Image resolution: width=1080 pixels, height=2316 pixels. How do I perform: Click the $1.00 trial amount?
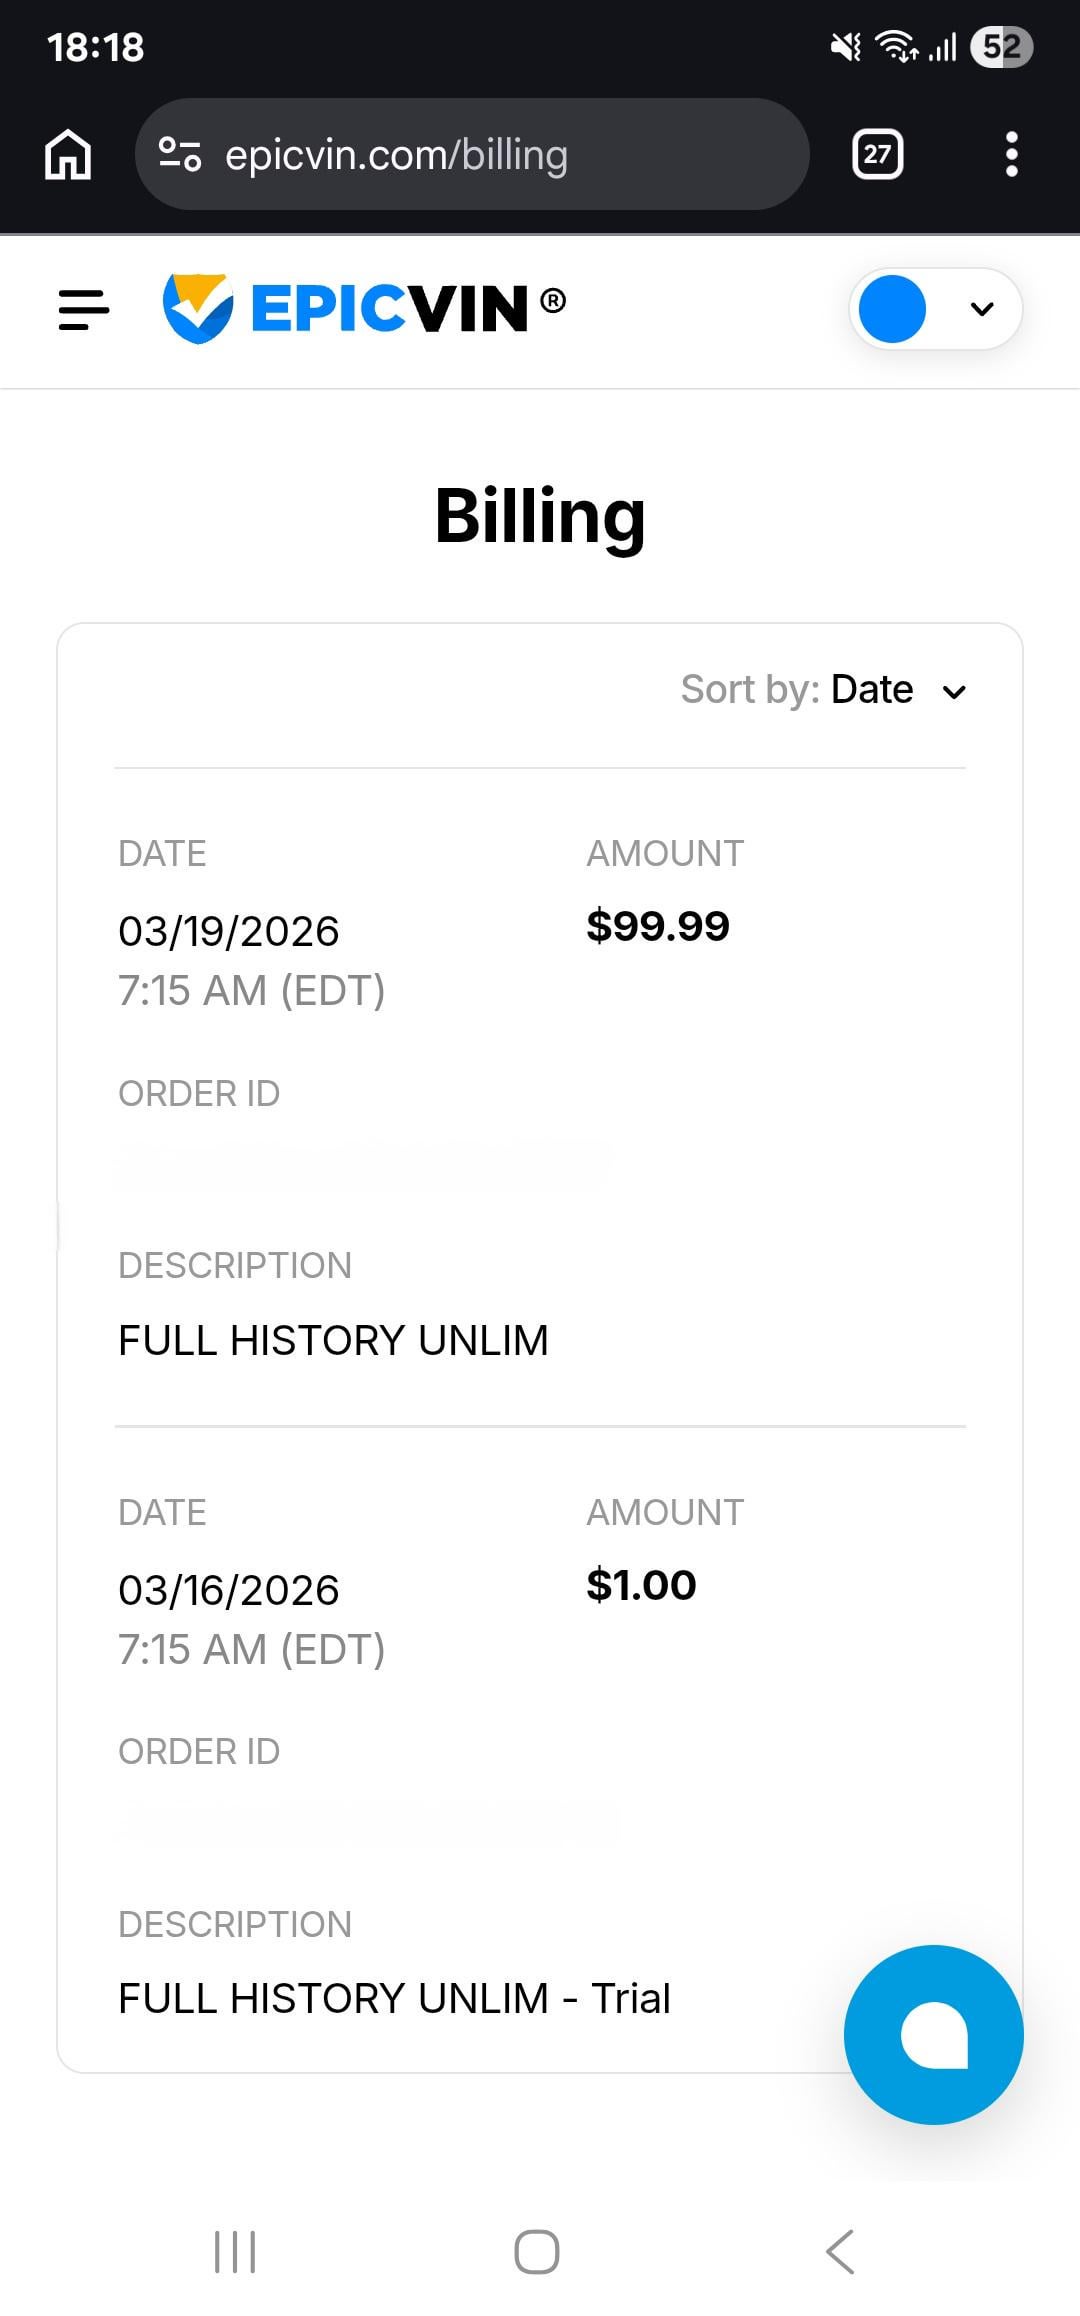click(x=641, y=1585)
